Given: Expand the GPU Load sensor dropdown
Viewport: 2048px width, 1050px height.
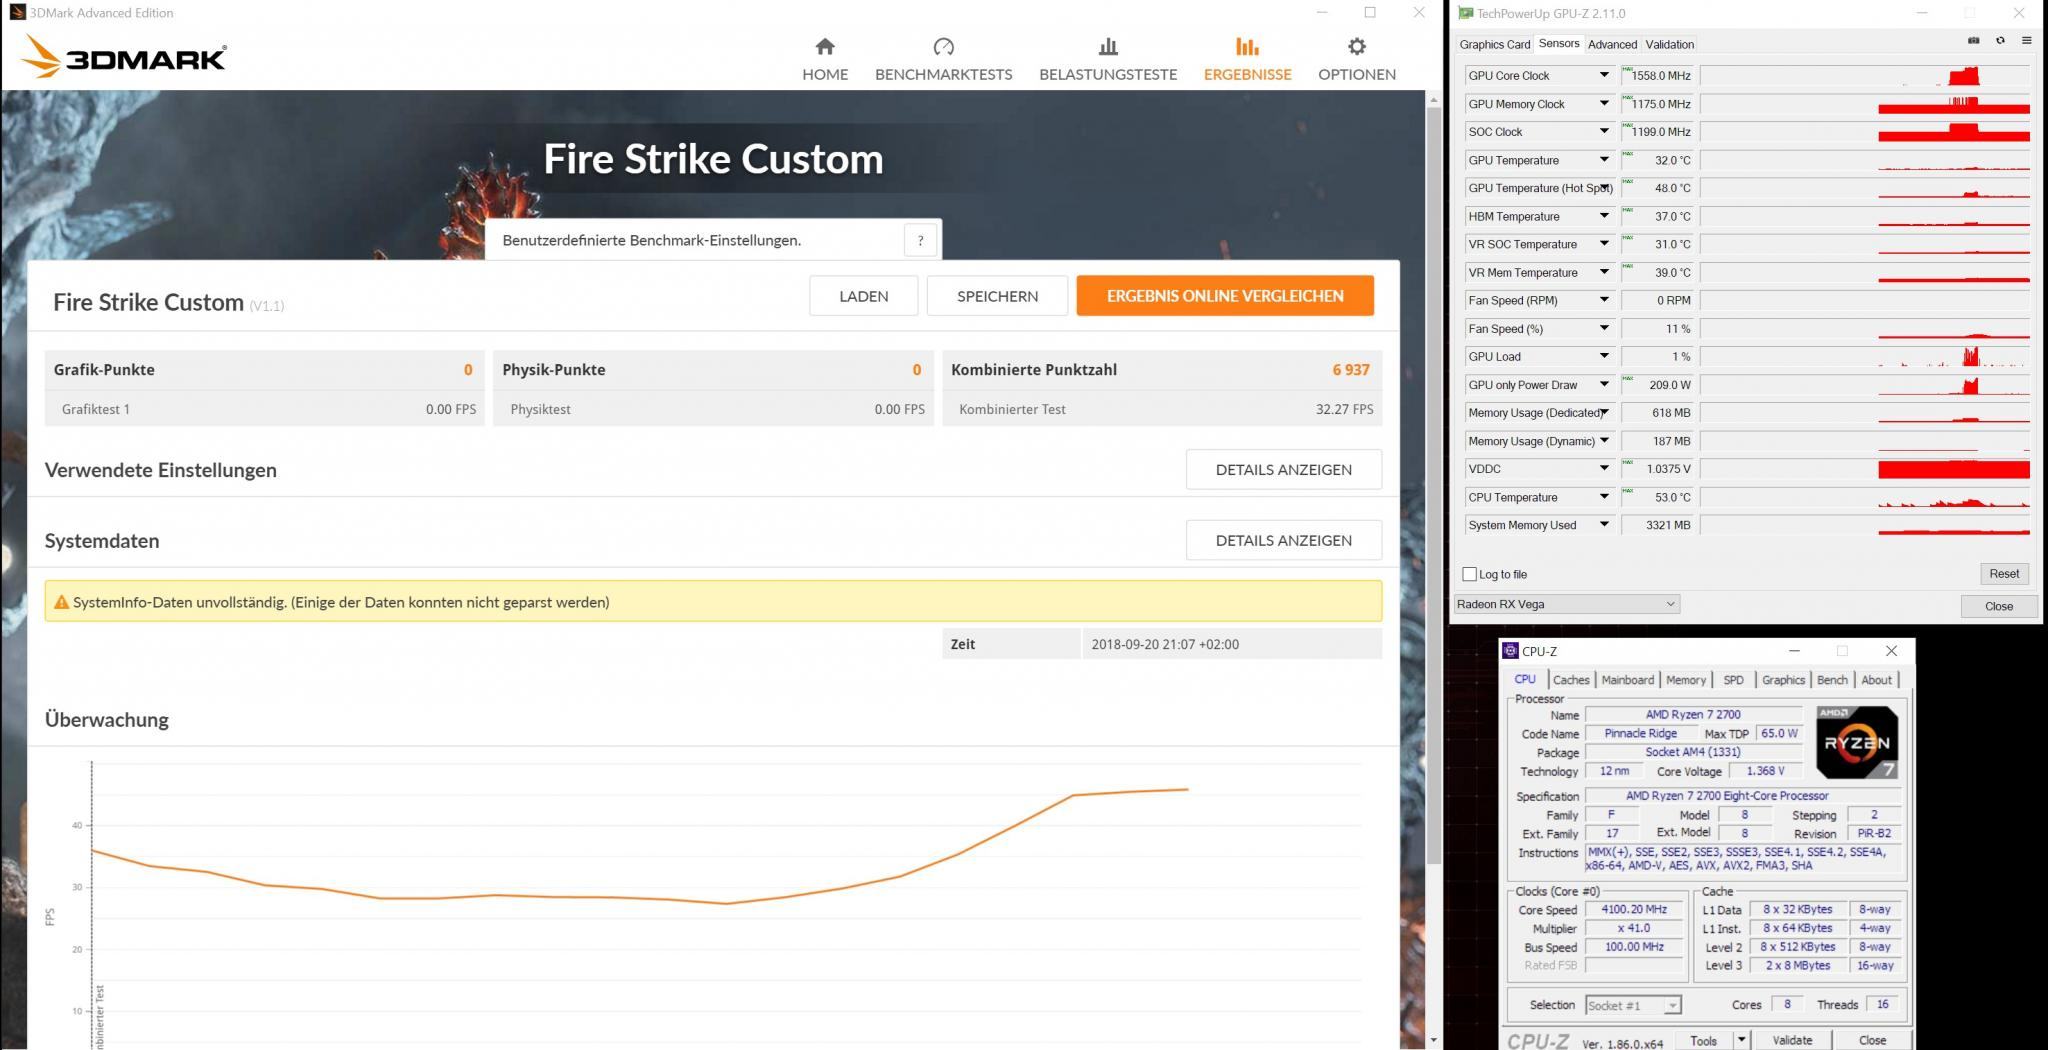Looking at the screenshot, I should point(1604,356).
